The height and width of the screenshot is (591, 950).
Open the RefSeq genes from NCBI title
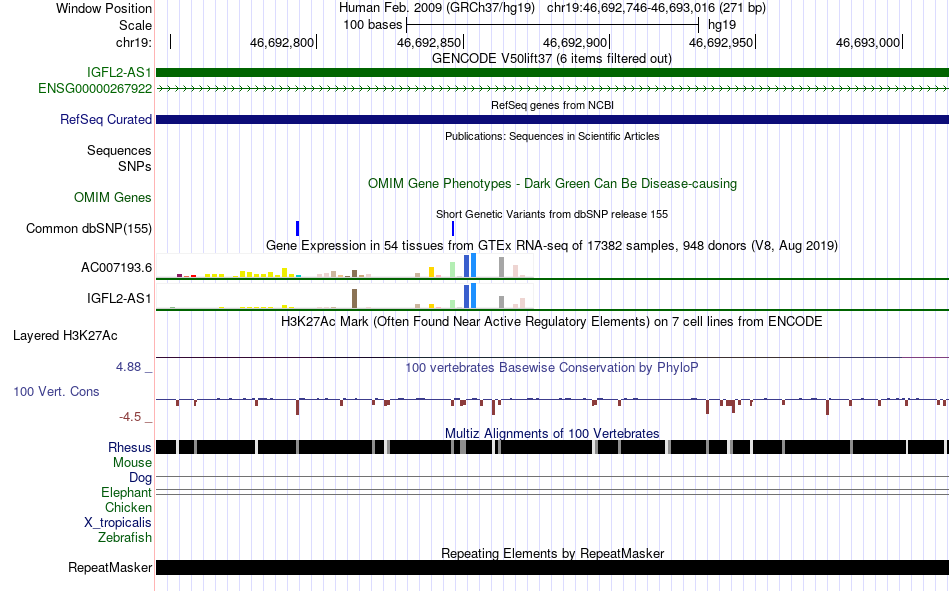552,105
